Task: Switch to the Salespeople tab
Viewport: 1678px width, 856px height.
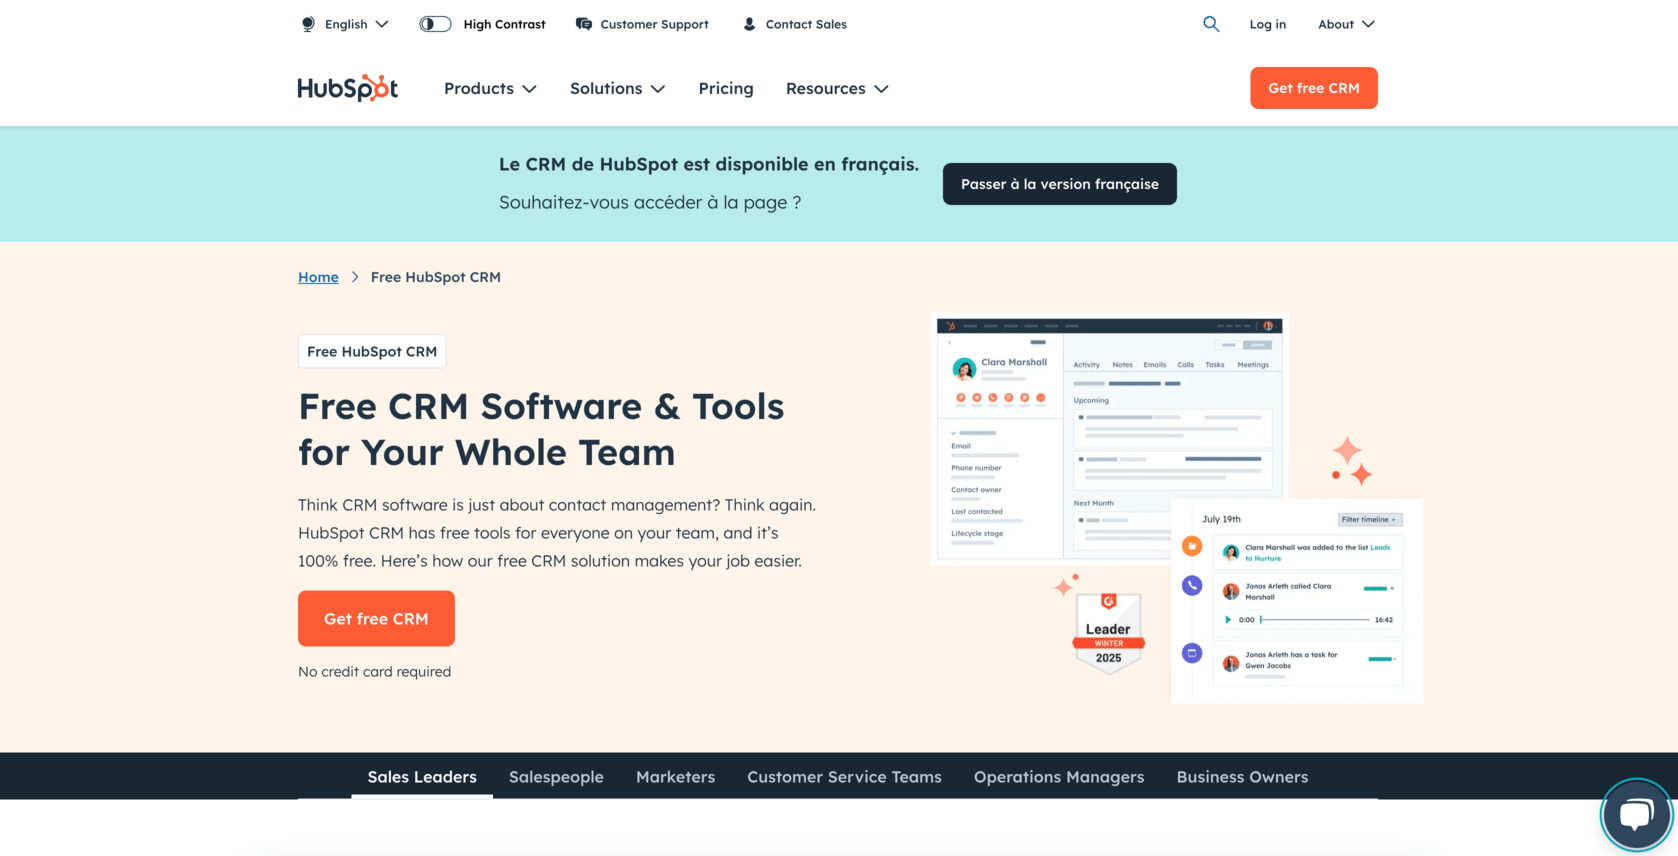Action: click(556, 777)
